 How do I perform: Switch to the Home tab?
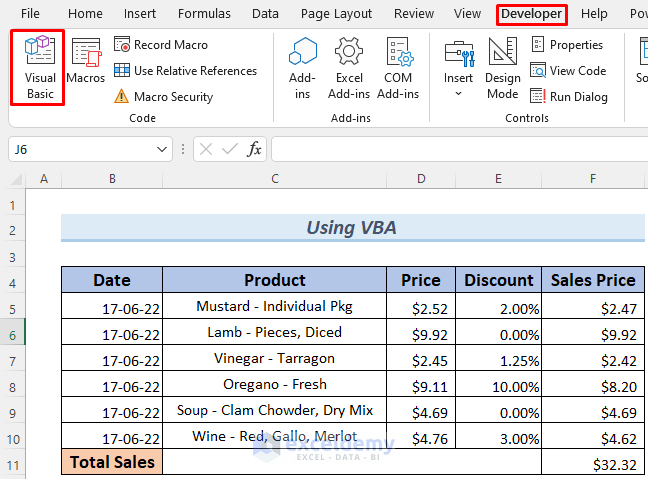(x=85, y=14)
